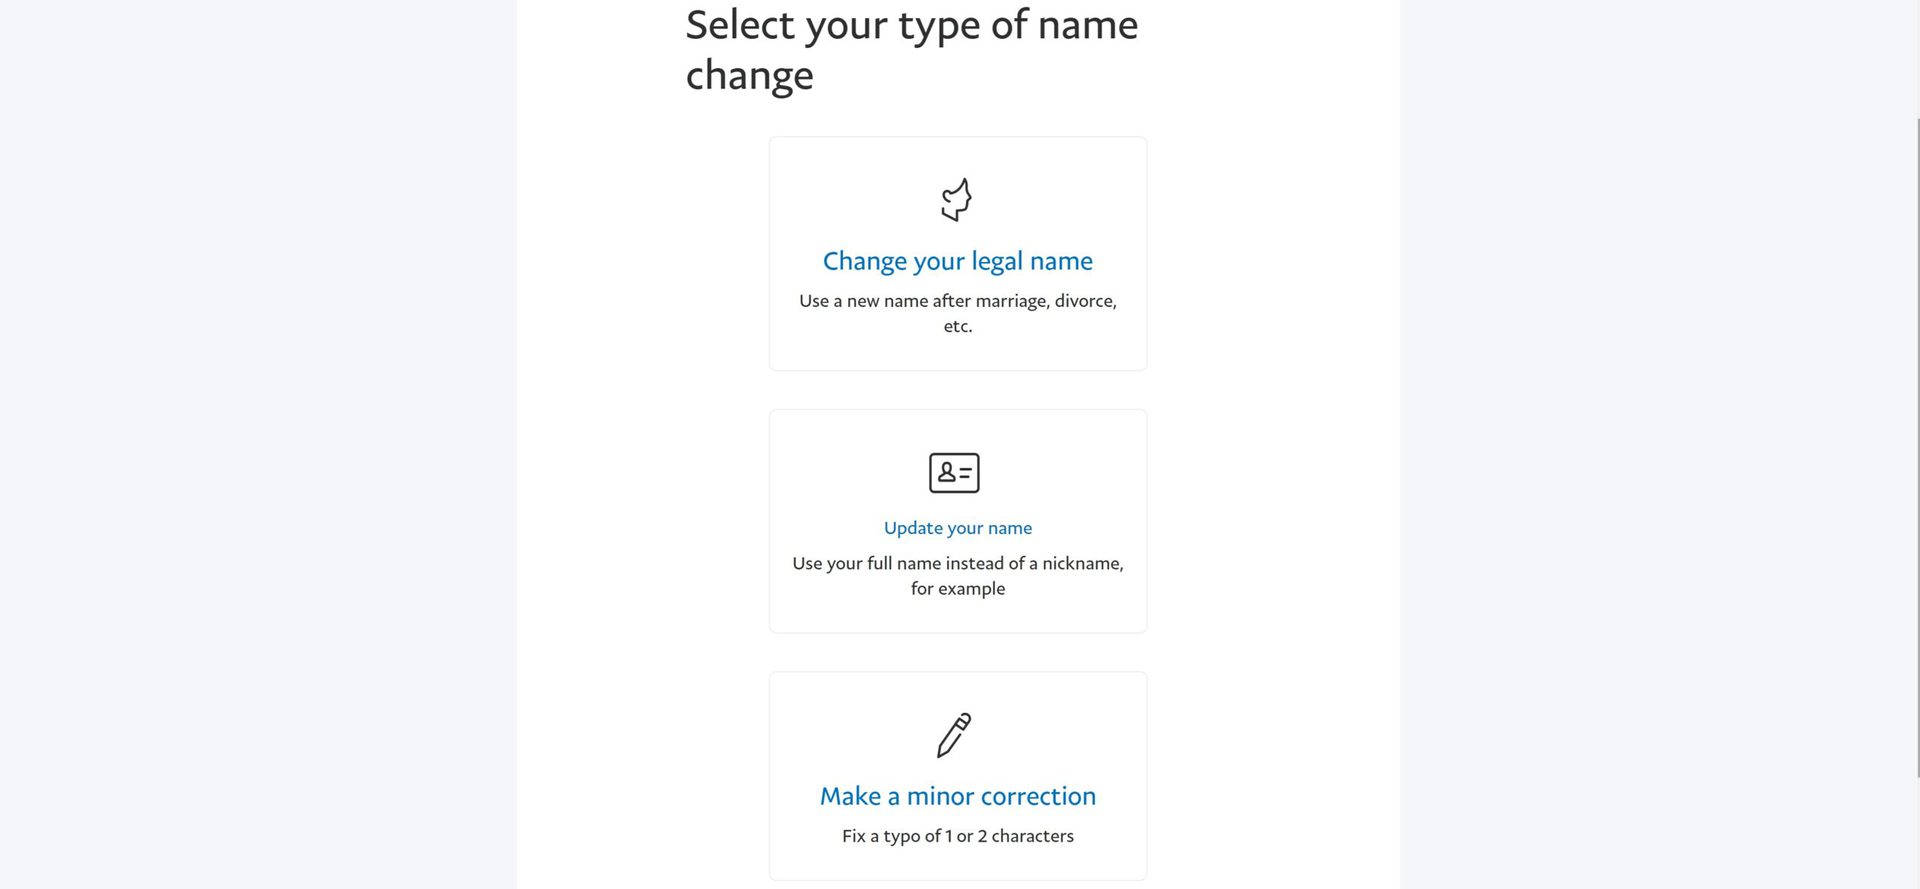Click the gray page margin on the right
1920x889 pixels.
coord(1650,450)
